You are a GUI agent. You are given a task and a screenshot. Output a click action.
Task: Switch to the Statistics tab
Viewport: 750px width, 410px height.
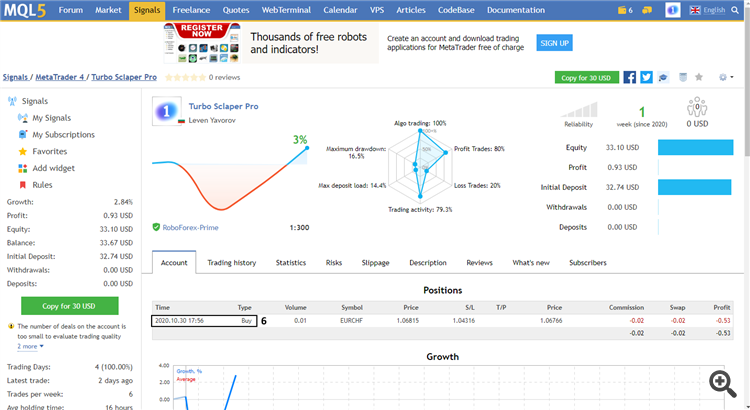pos(291,263)
